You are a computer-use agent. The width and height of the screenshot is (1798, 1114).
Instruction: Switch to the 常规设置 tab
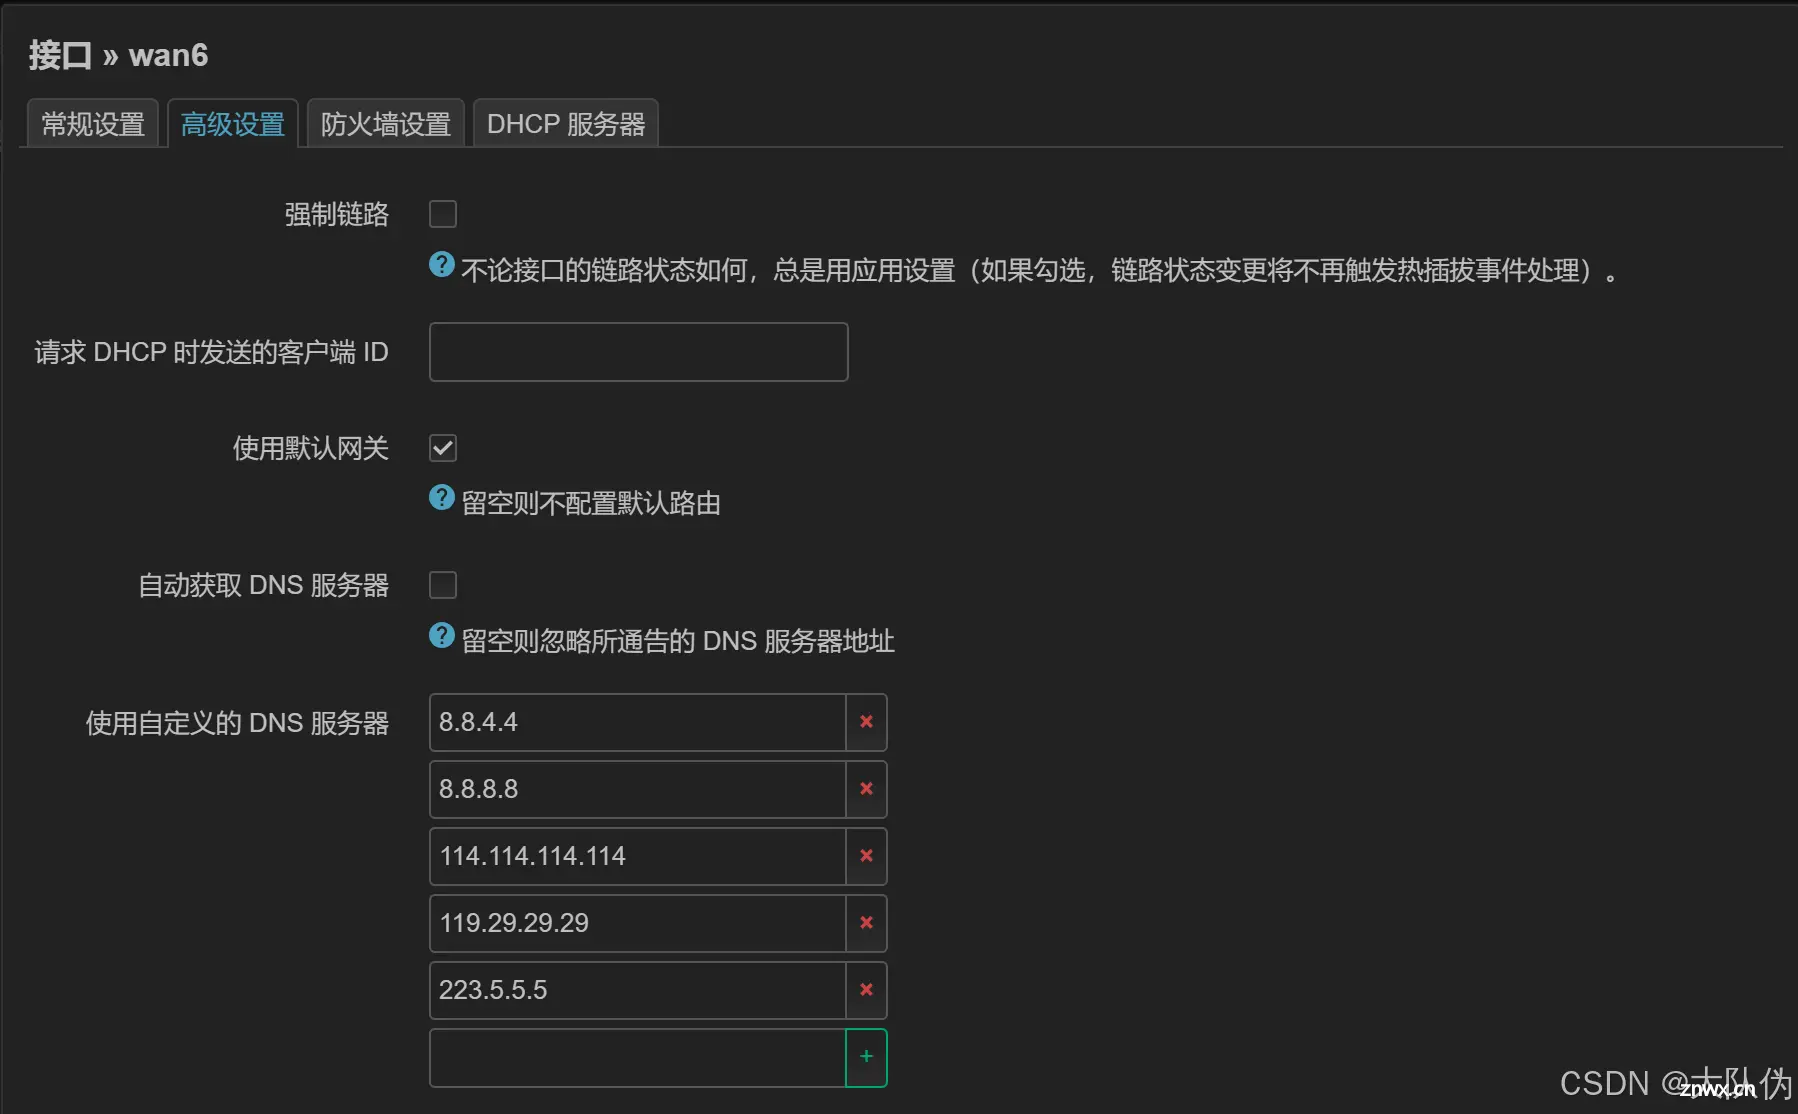(93, 123)
